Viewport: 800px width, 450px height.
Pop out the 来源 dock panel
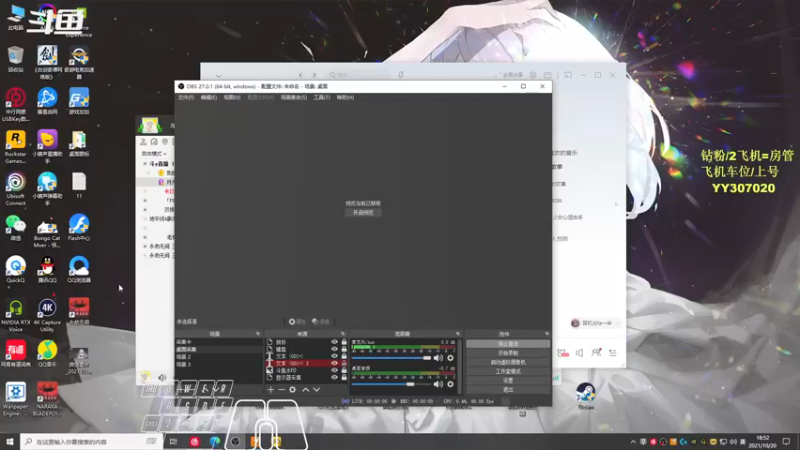[x=343, y=334]
